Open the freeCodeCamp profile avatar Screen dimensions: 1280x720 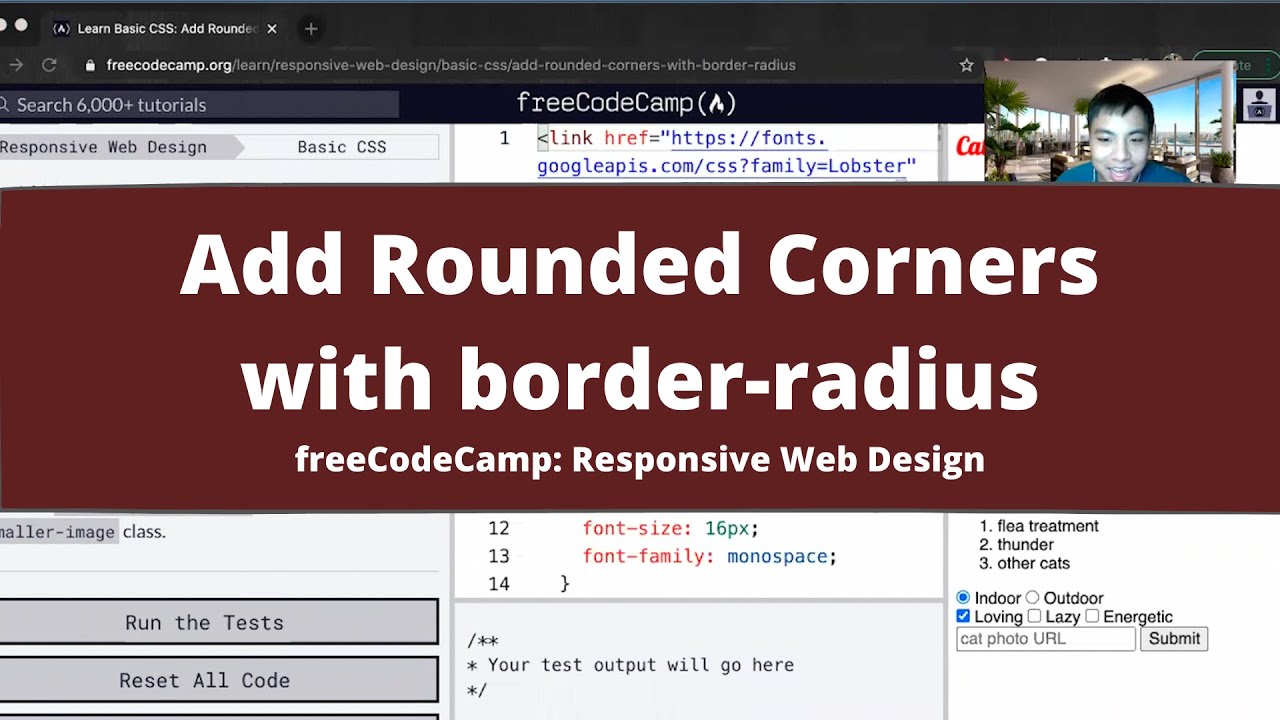[x=1258, y=103]
